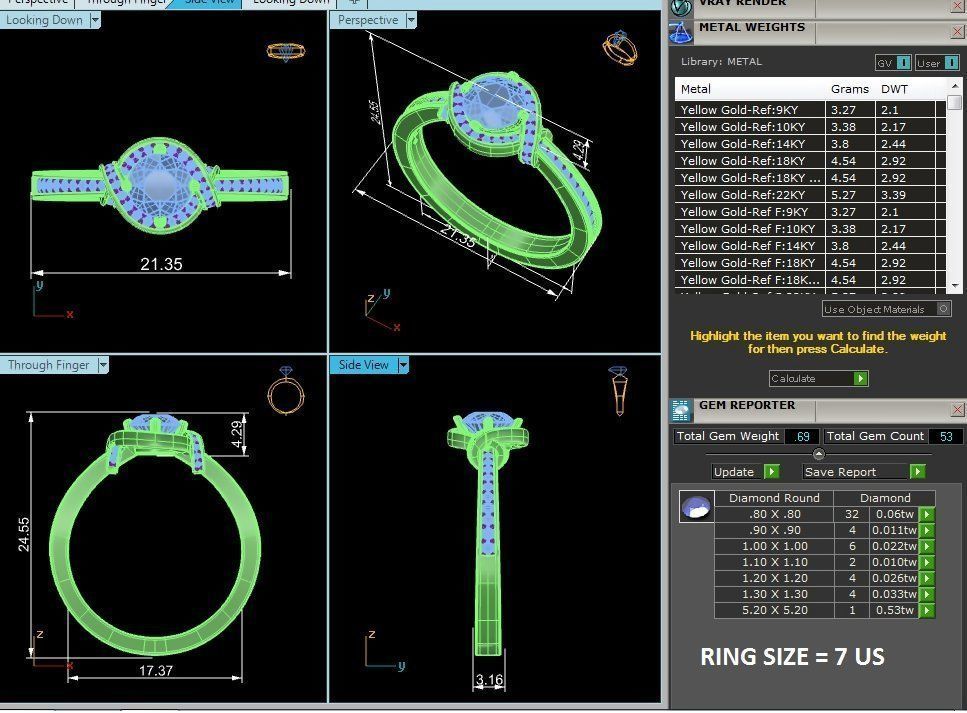Close the Metal Weights panel
Screen dimensions: 967x713
958,31
